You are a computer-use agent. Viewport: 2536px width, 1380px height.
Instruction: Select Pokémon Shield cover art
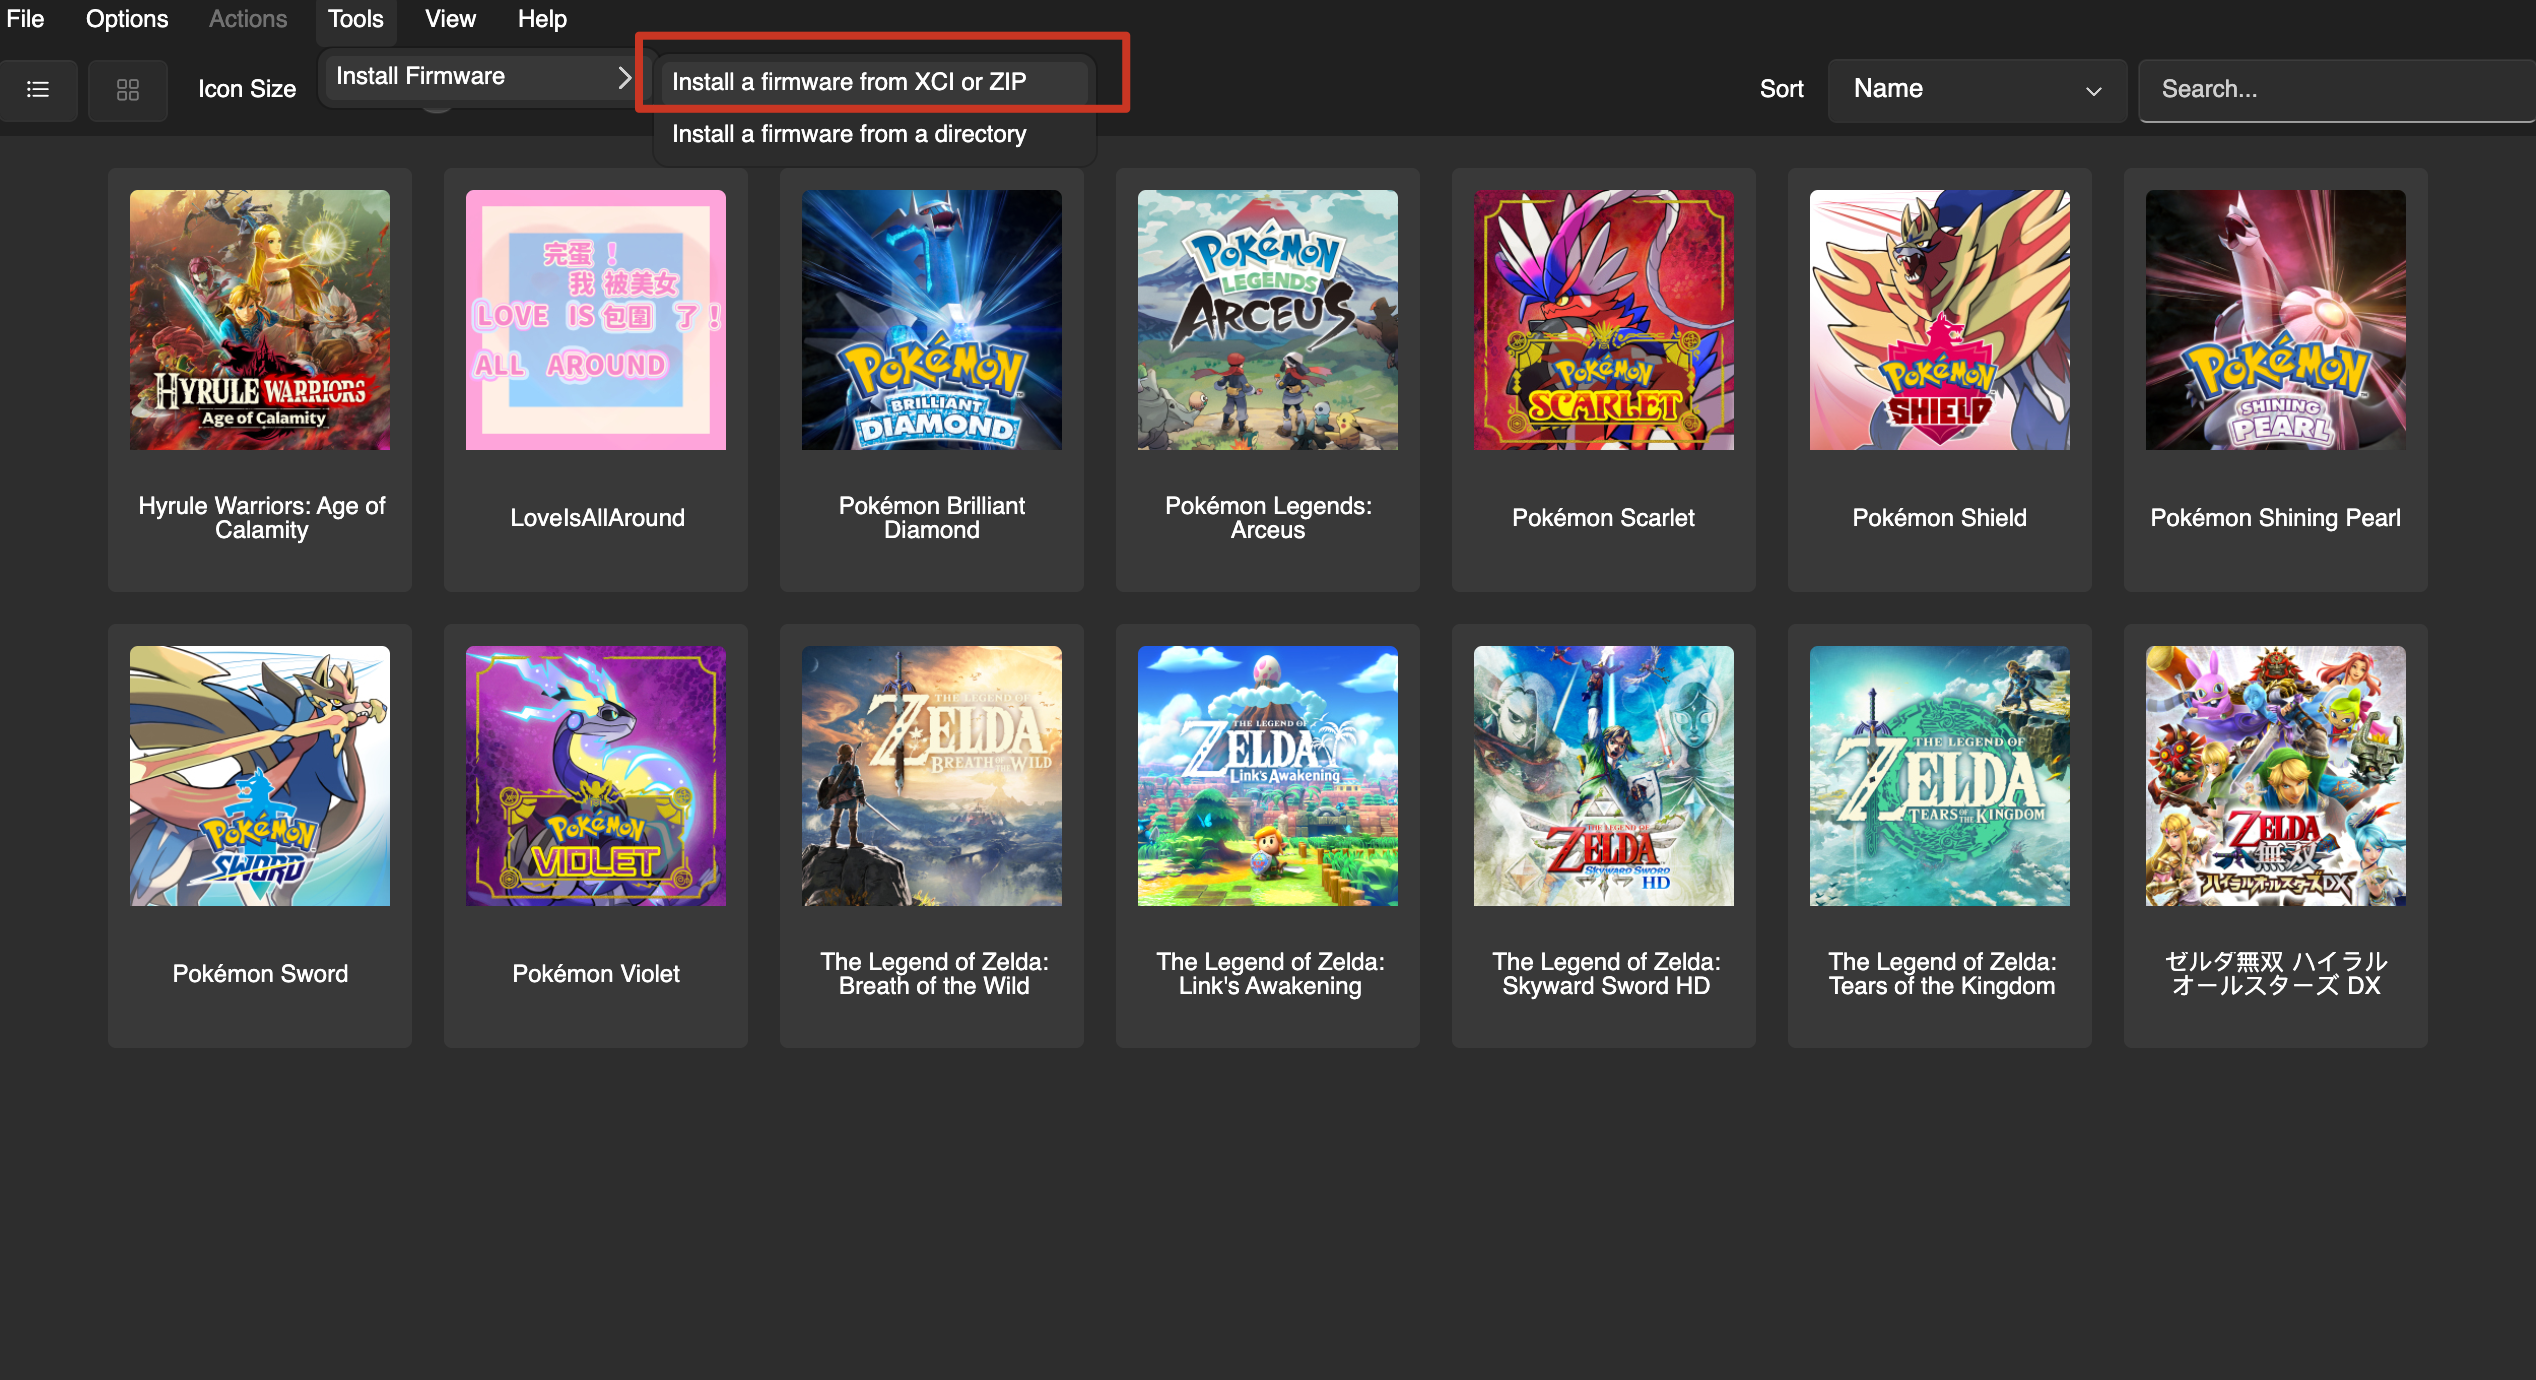[1939, 320]
